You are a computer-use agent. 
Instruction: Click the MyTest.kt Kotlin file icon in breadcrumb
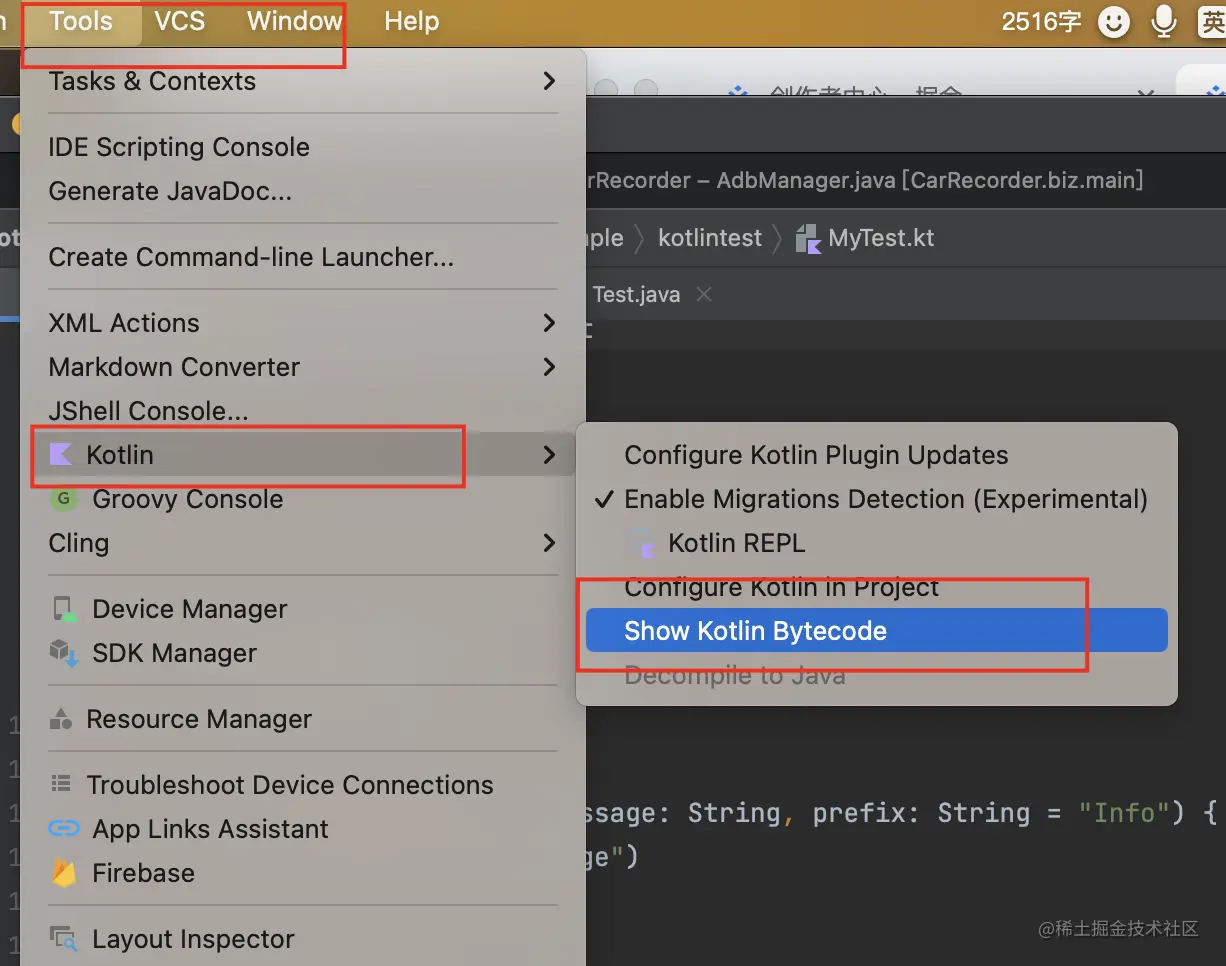click(x=808, y=238)
